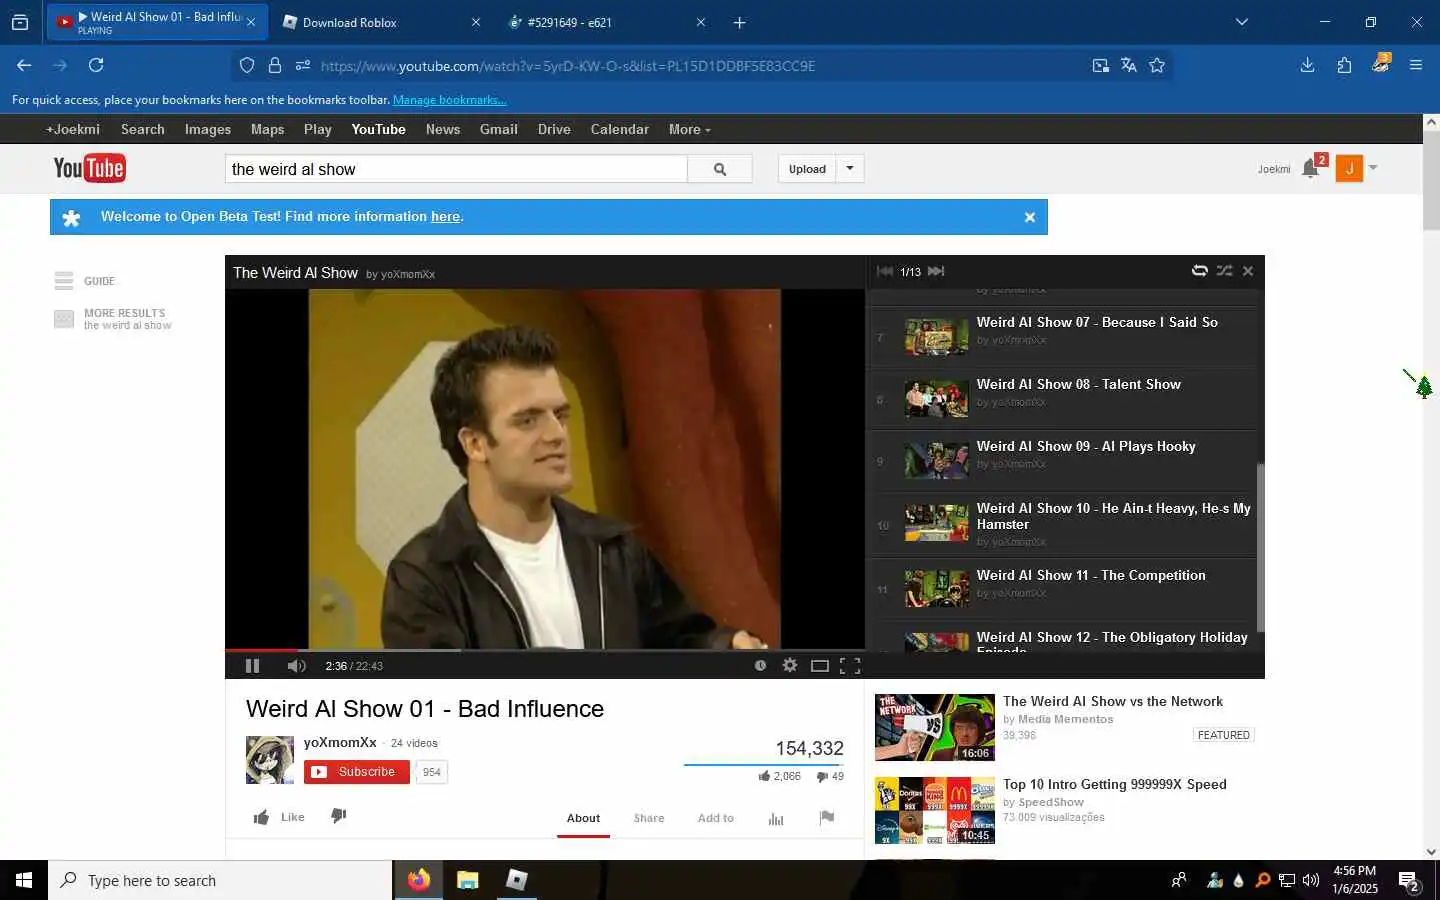Open the Guide menu icon

tap(64, 281)
